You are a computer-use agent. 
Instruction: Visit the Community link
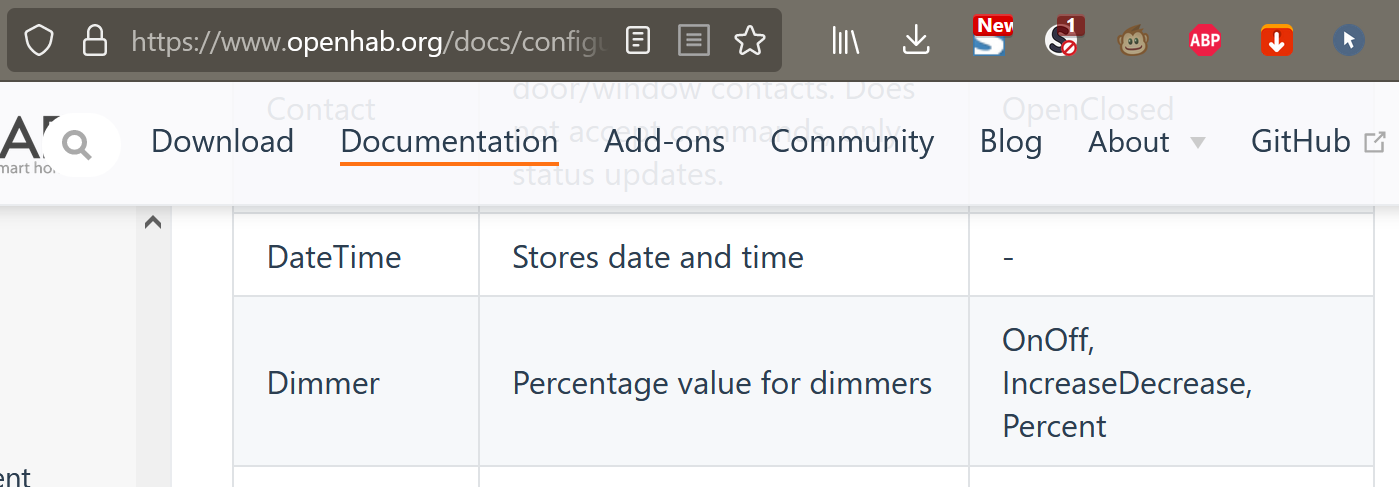852,142
